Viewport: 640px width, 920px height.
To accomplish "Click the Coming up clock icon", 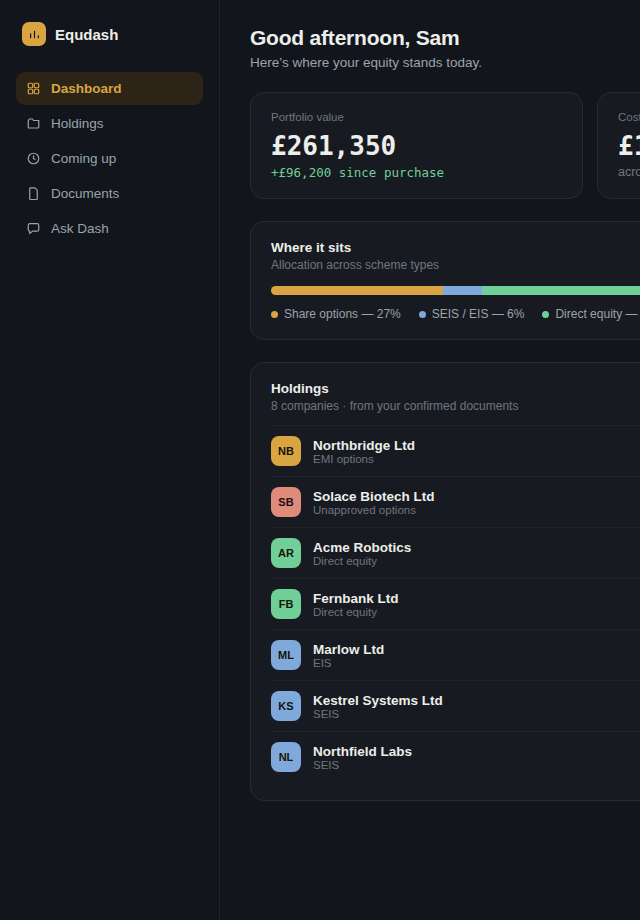I will [33, 158].
